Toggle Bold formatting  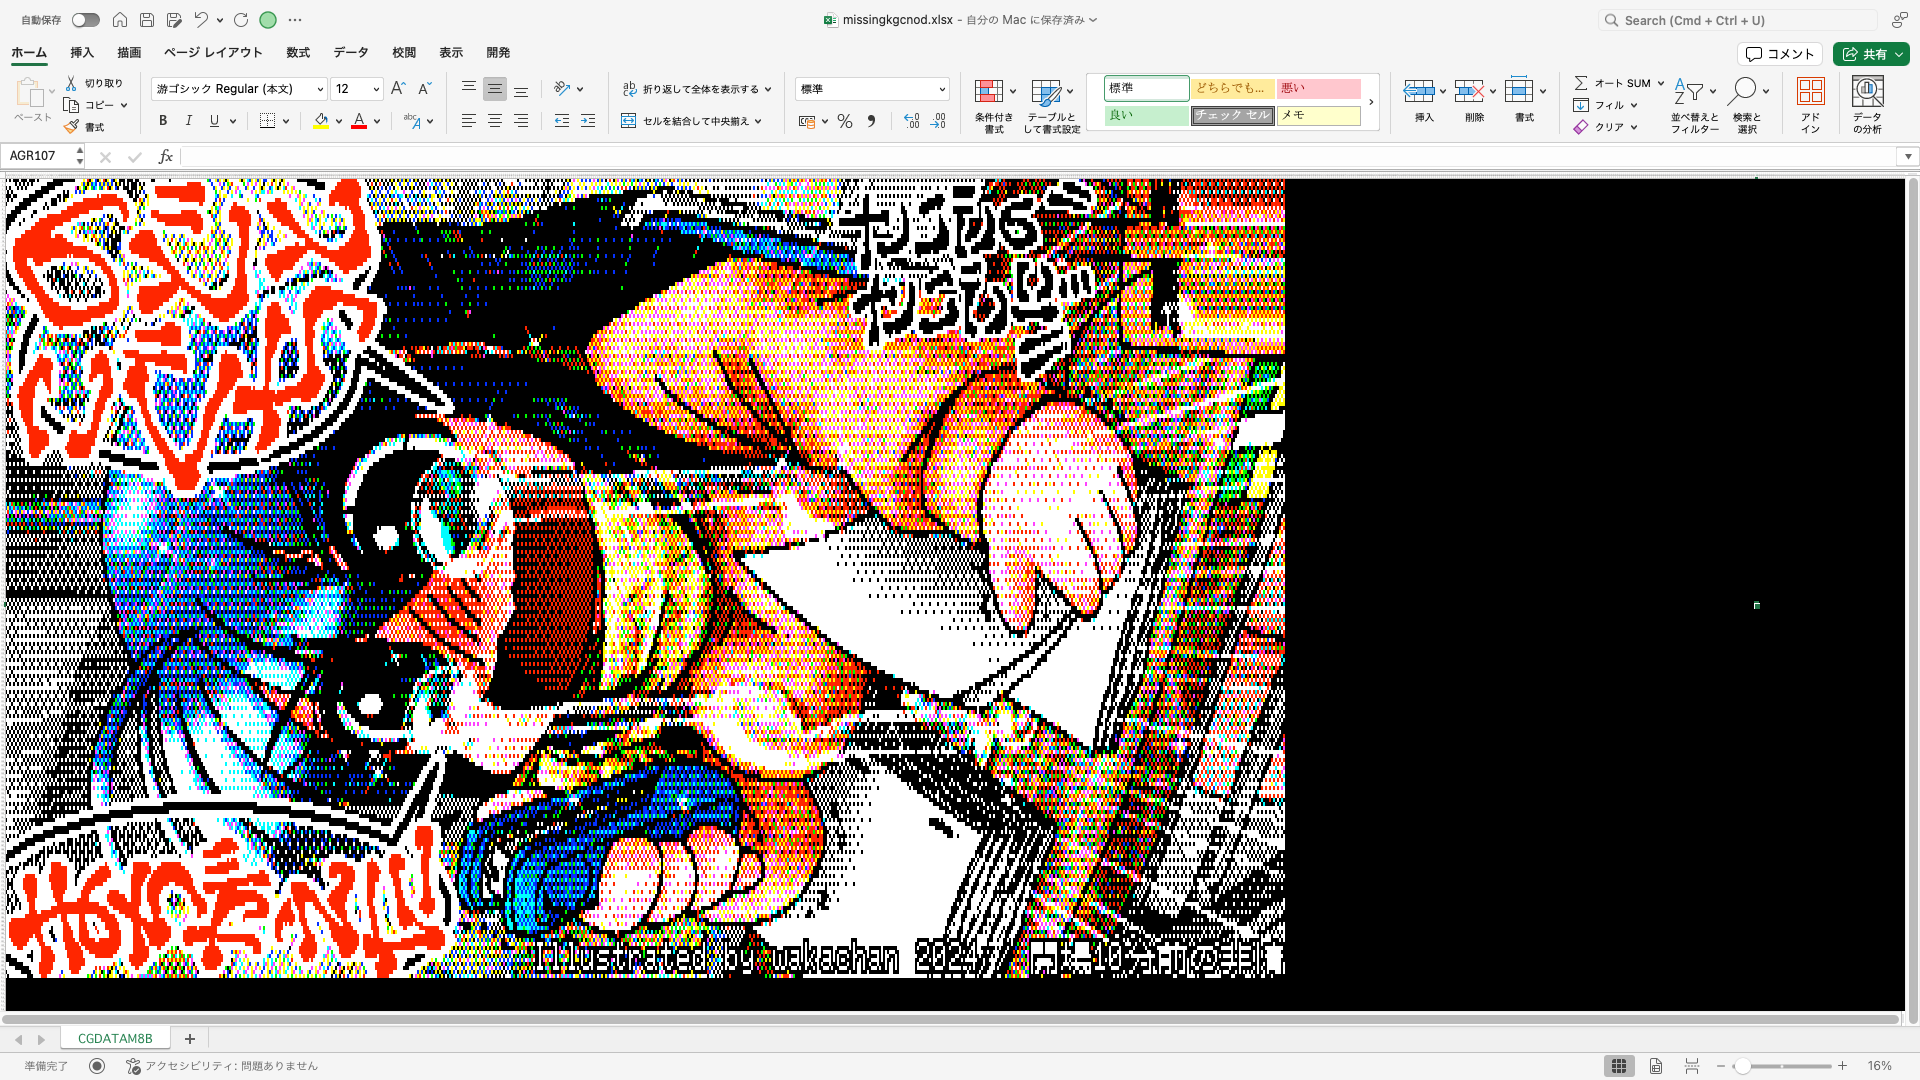pyautogui.click(x=163, y=121)
